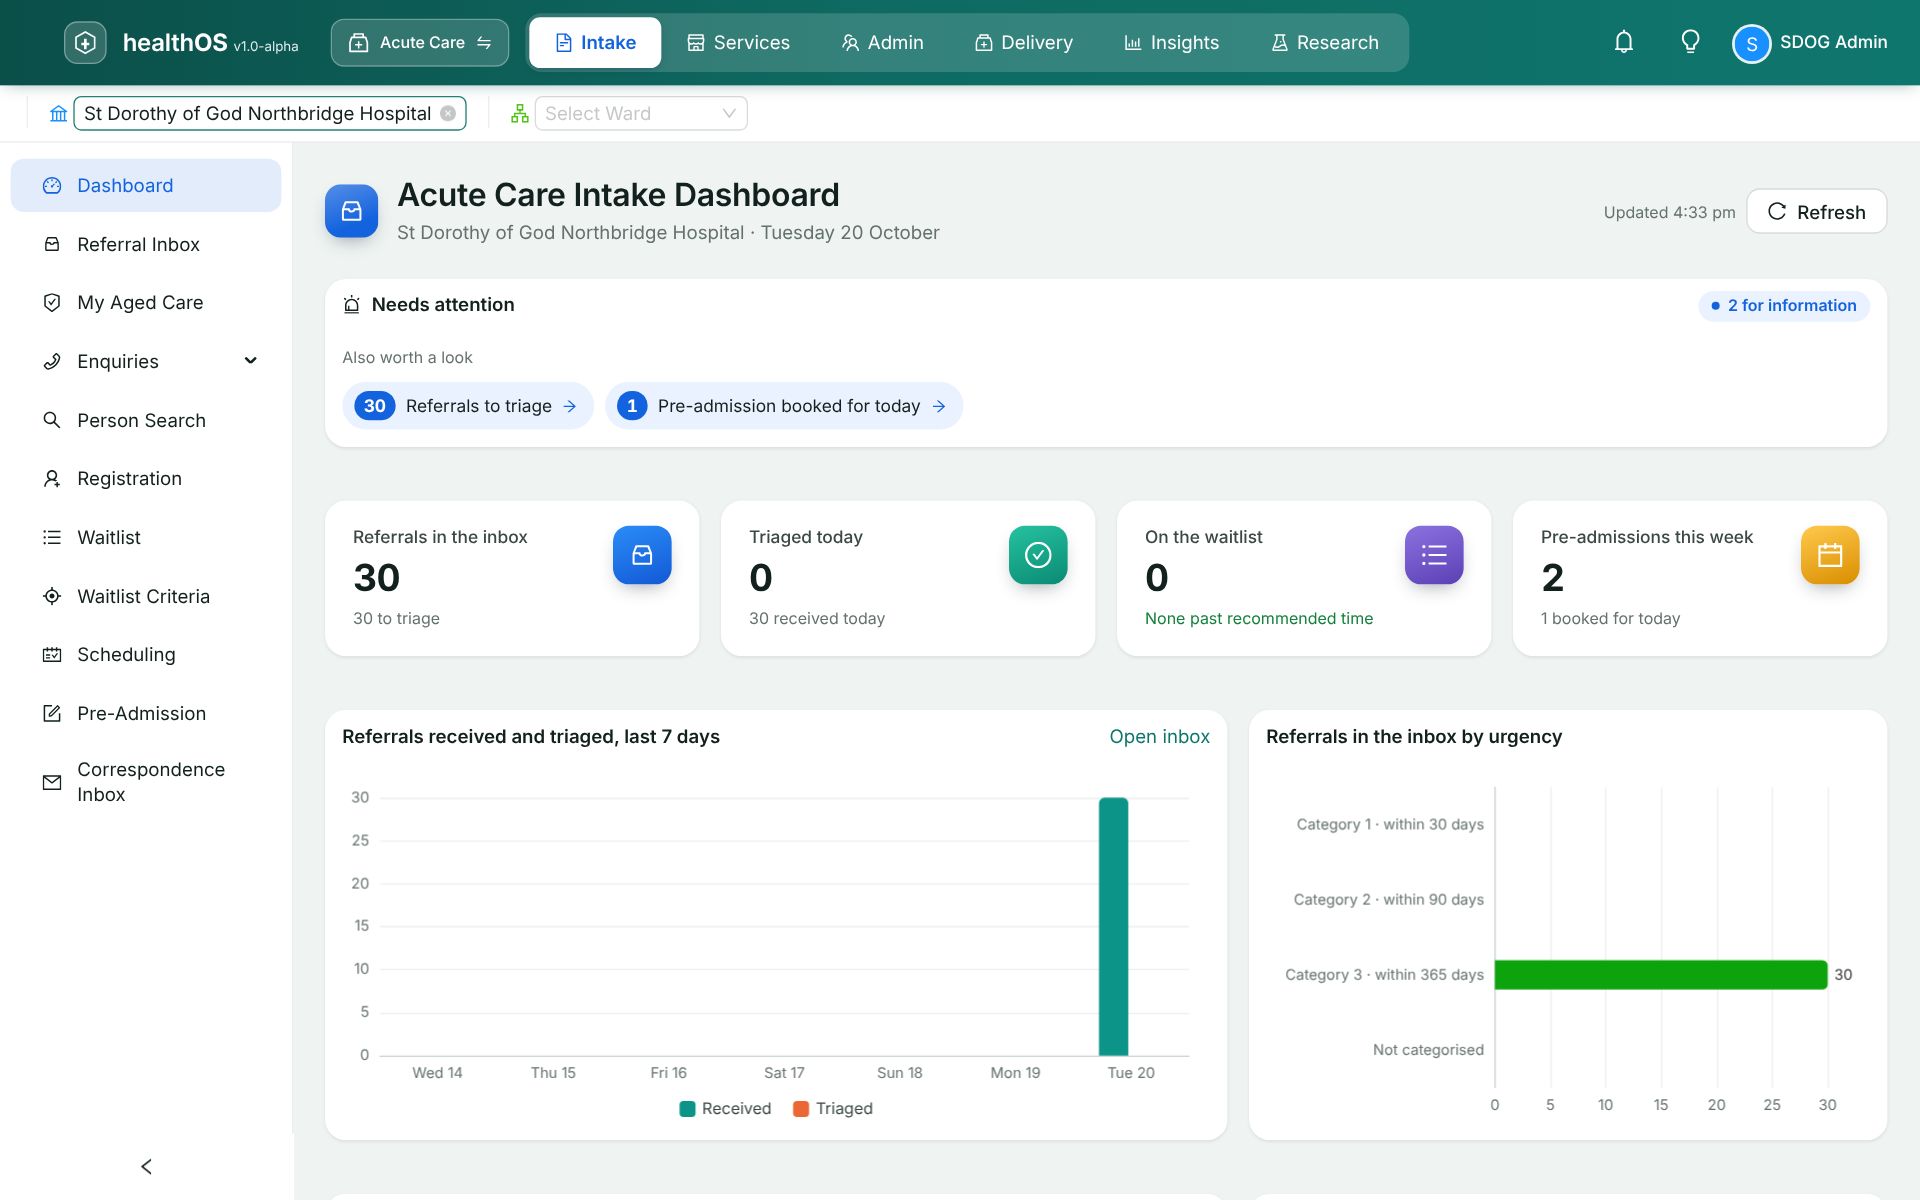This screenshot has width=1920, height=1200.
Task: Open the Correspondence Inbox
Action: point(146,782)
